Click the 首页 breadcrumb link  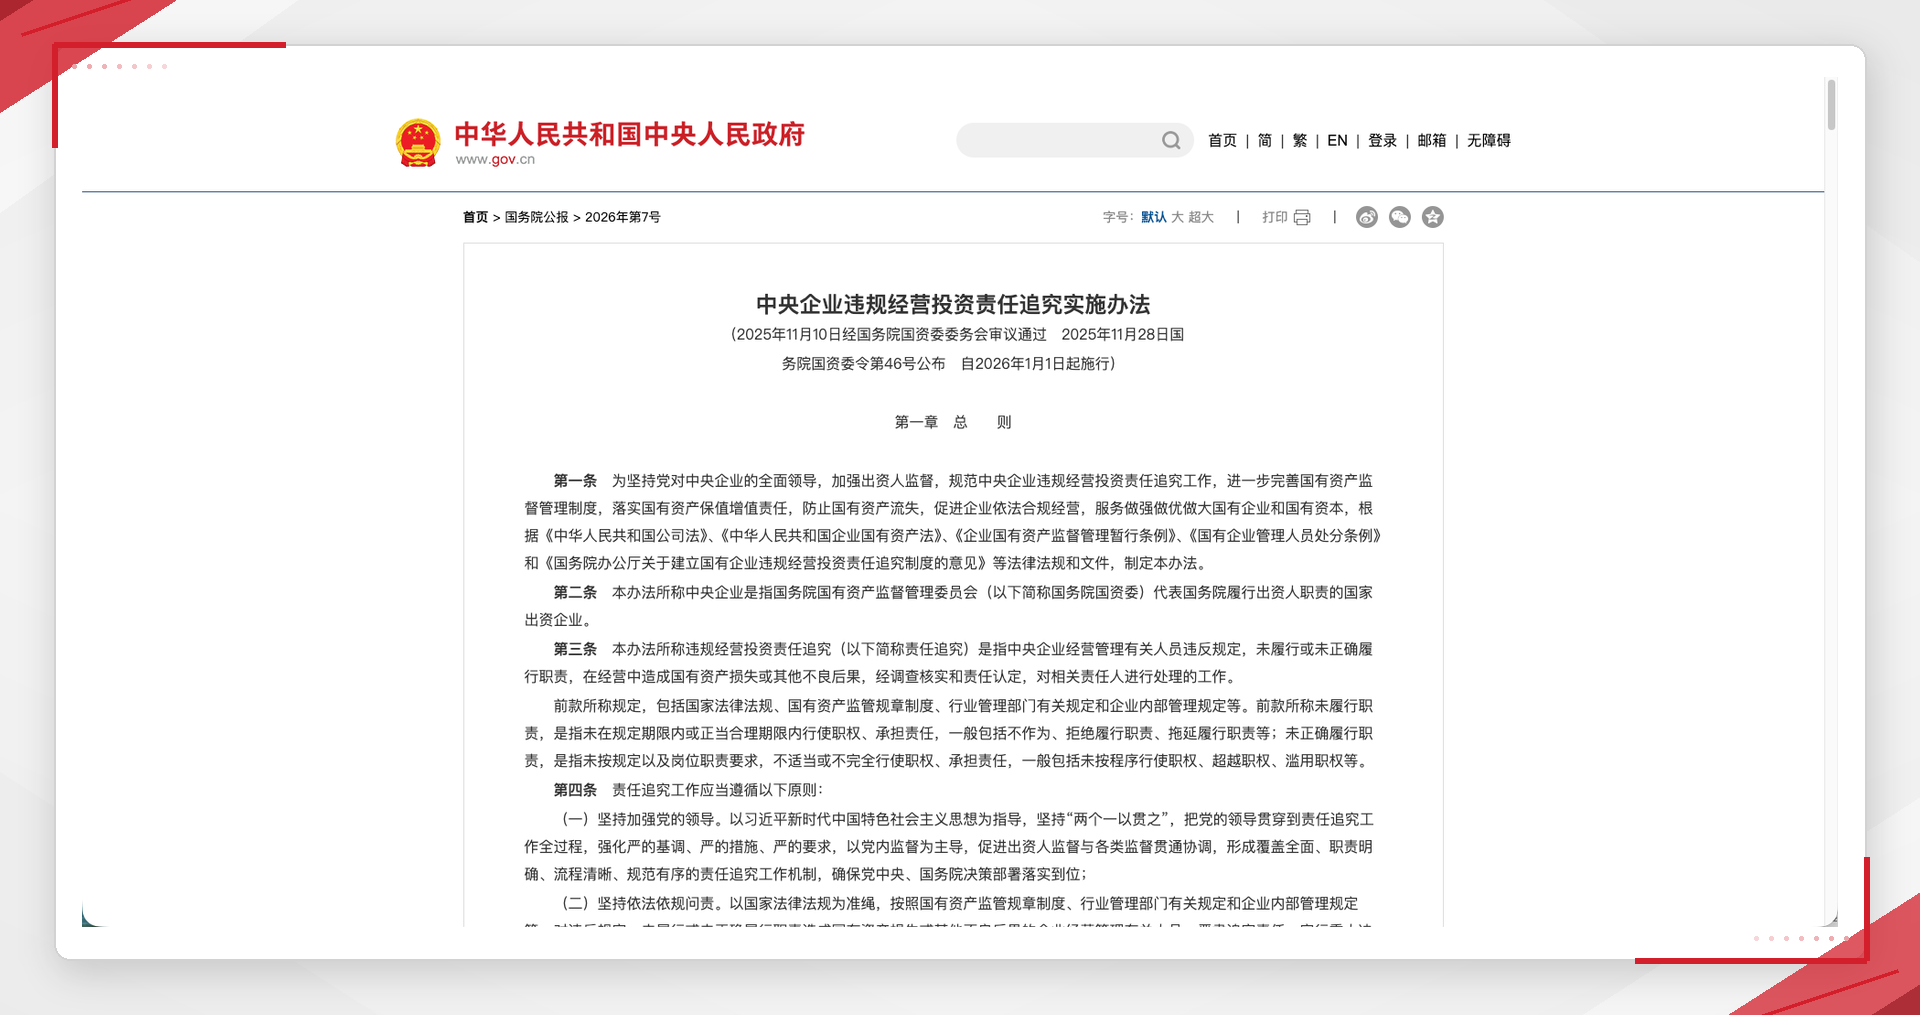tap(475, 217)
